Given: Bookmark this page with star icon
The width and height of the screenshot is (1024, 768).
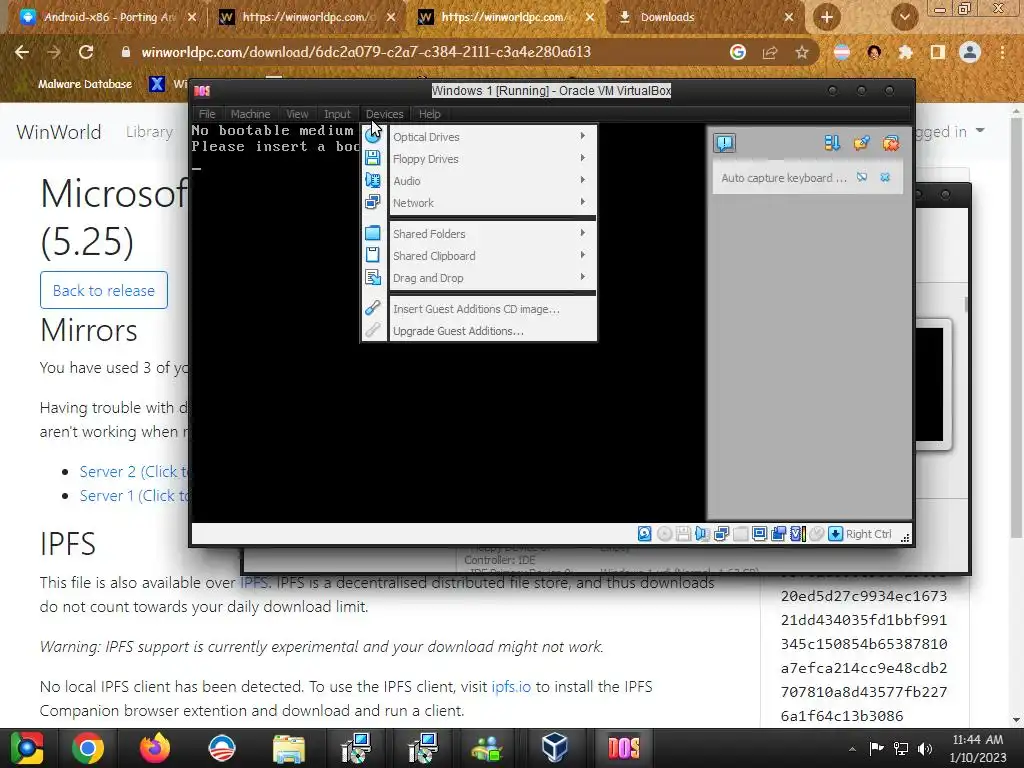Looking at the screenshot, I should (x=802, y=52).
